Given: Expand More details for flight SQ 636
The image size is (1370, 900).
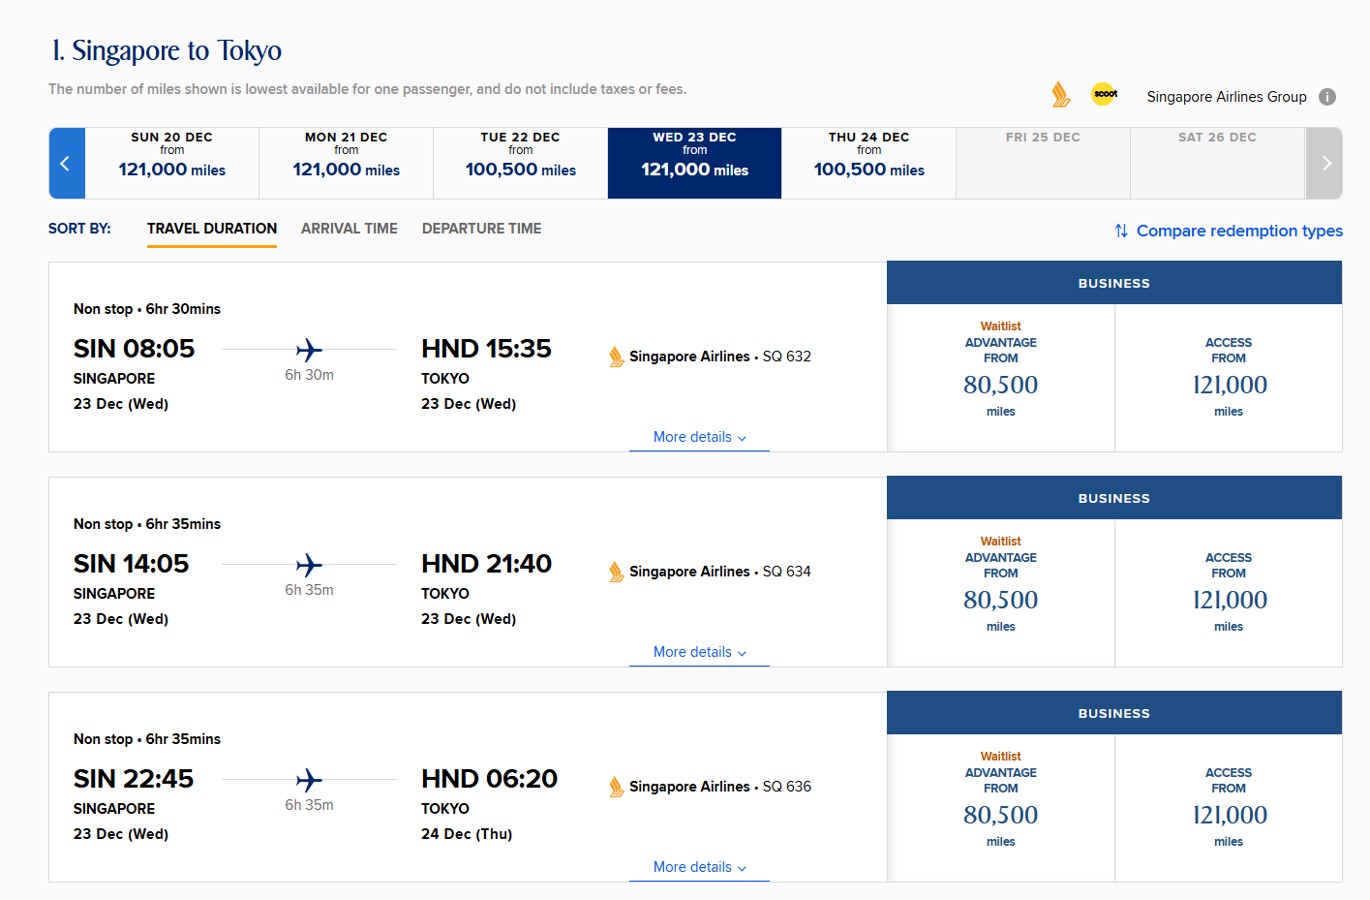Looking at the screenshot, I should coord(699,867).
